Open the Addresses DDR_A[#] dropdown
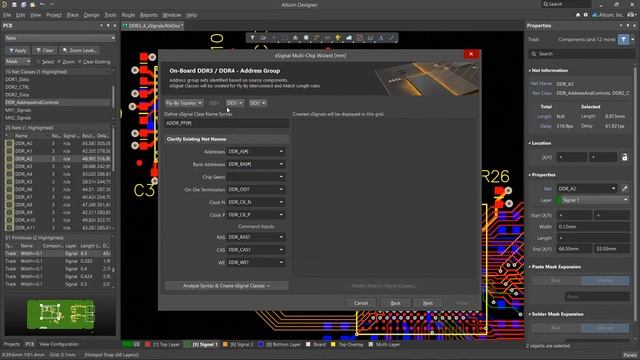Screen dimensions: 640x360 coord(256,151)
